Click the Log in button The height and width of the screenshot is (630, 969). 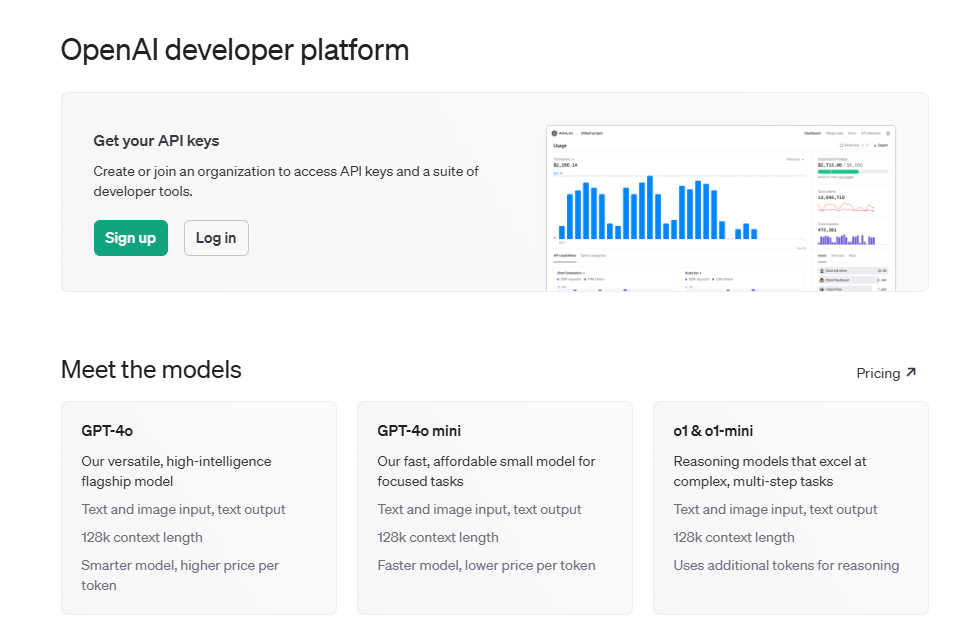coord(216,238)
